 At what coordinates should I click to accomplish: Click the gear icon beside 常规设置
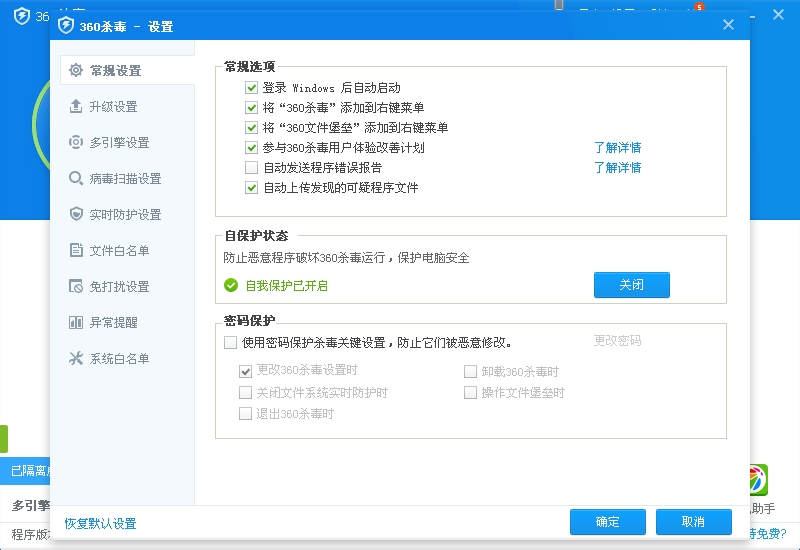point(75,70)
